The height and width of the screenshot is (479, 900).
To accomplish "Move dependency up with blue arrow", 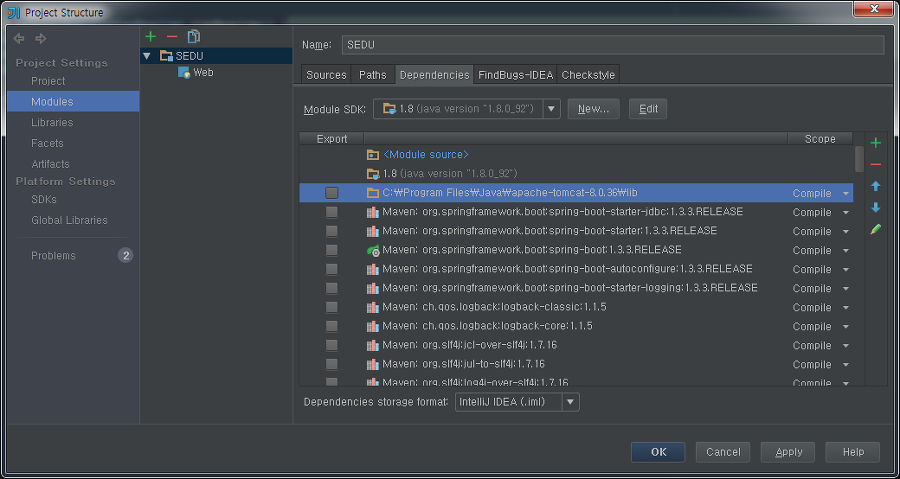I will pyautogui.click(x=875, y=186).
